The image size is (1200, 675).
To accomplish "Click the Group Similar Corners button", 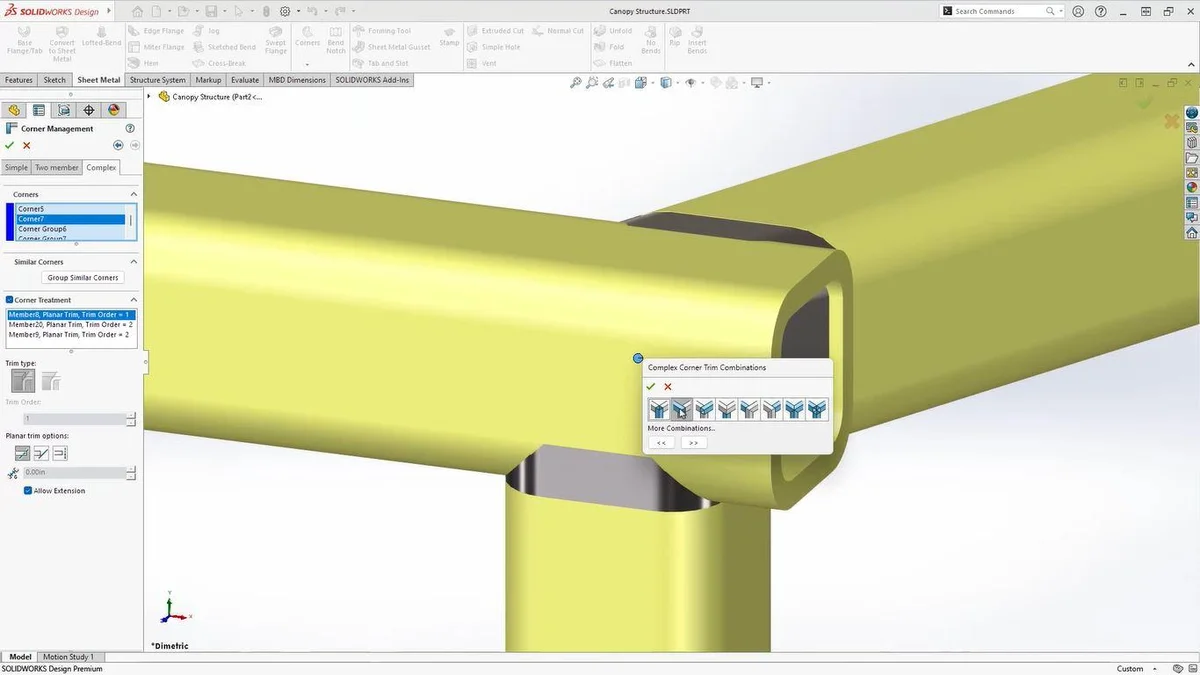I will [x=83, y=278].
